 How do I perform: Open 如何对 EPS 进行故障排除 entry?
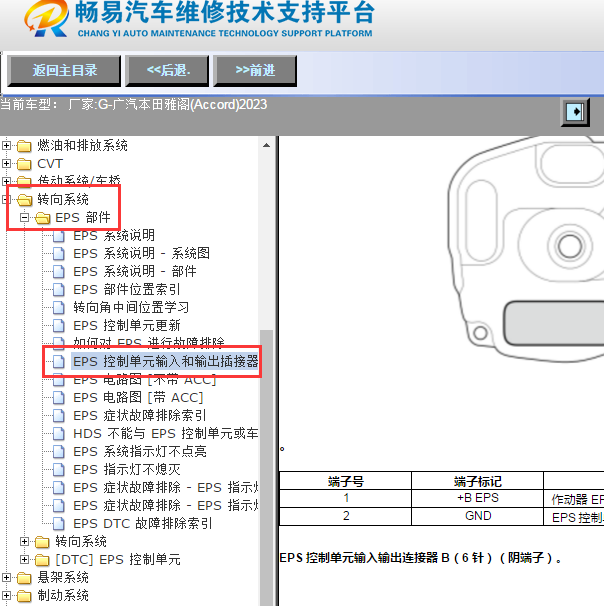pyautogui.click(x=149, y=342)
